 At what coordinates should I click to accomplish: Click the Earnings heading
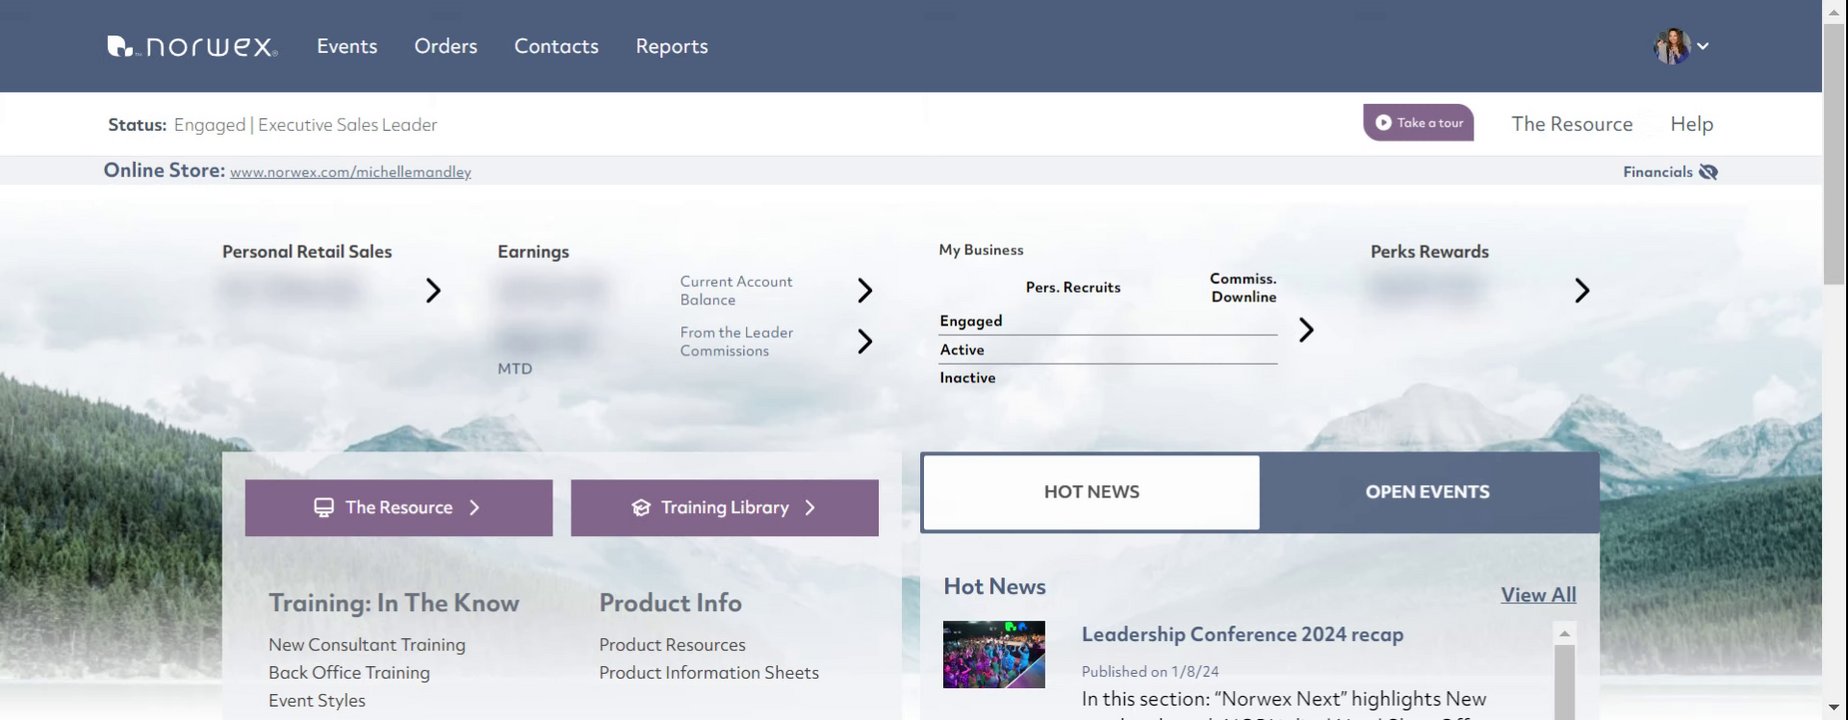(x=533, y=252)
